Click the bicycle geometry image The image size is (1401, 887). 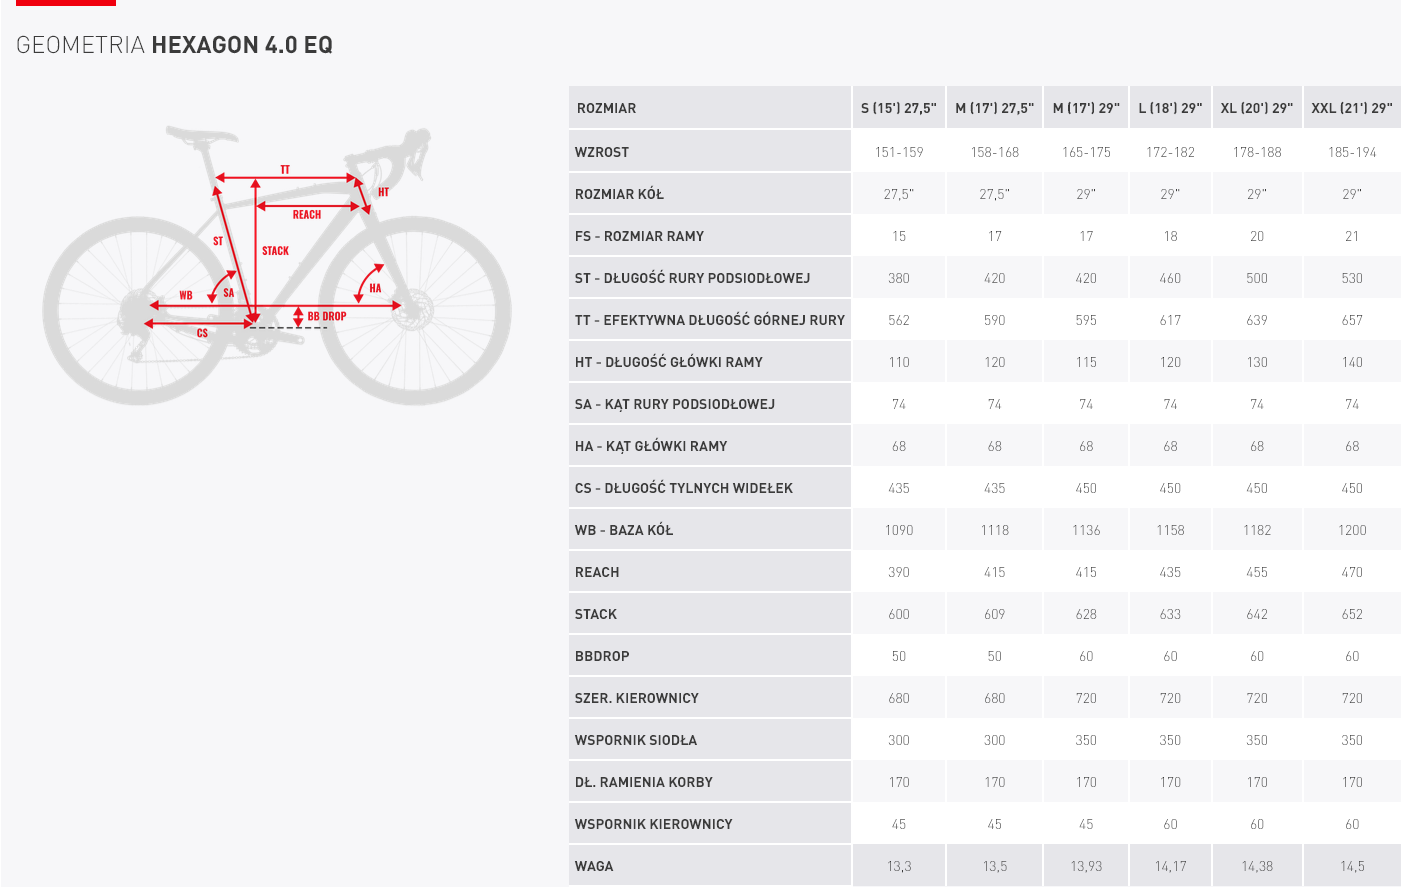click(277, 265)
